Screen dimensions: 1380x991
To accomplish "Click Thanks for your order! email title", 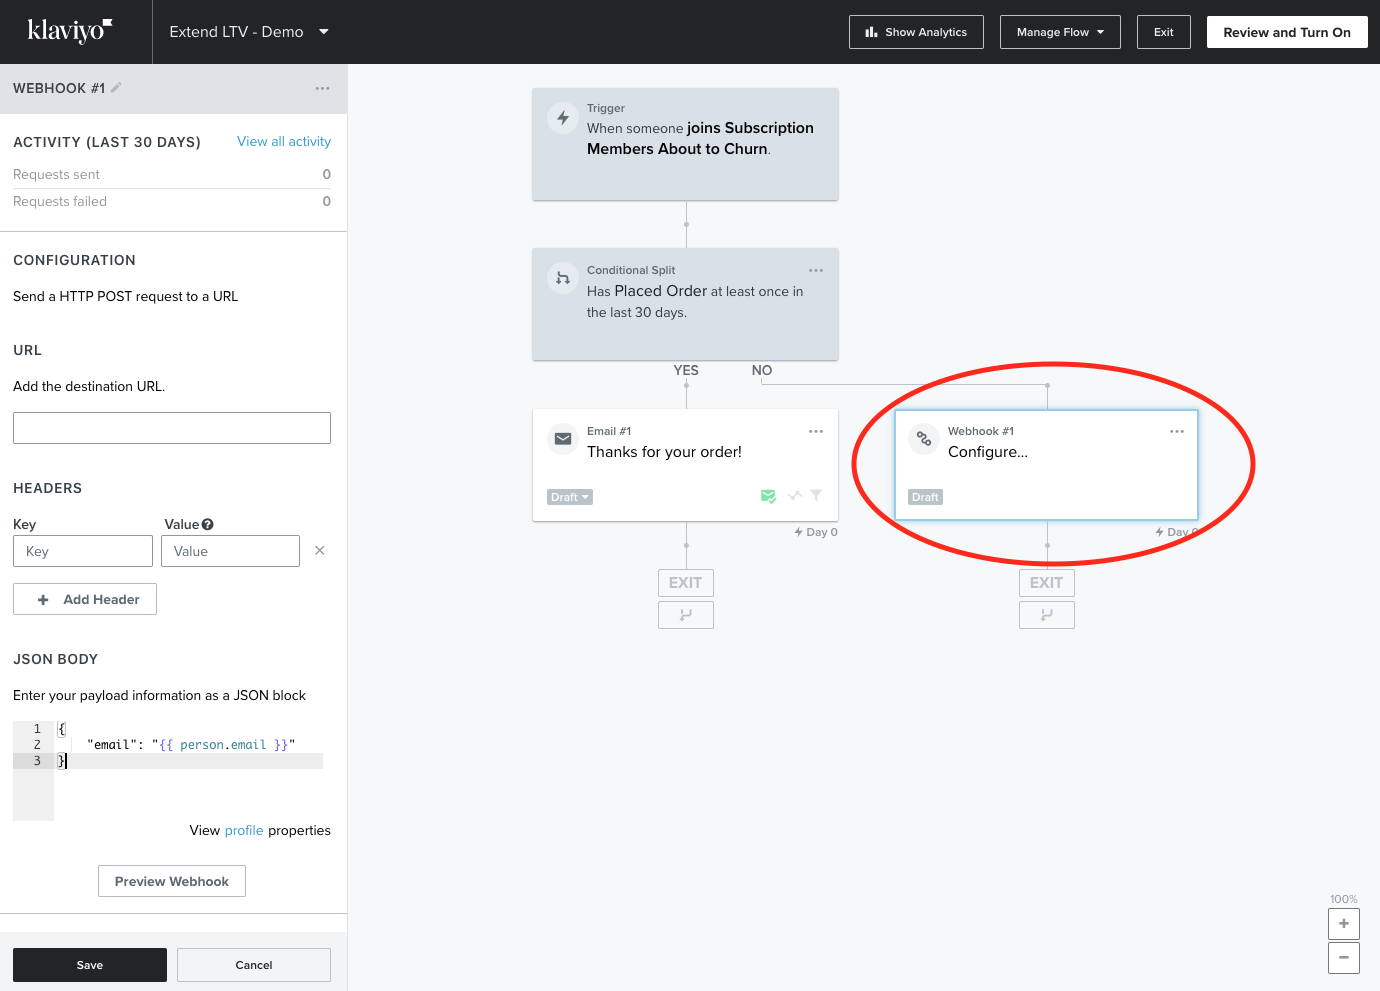I will click(664, 452).
